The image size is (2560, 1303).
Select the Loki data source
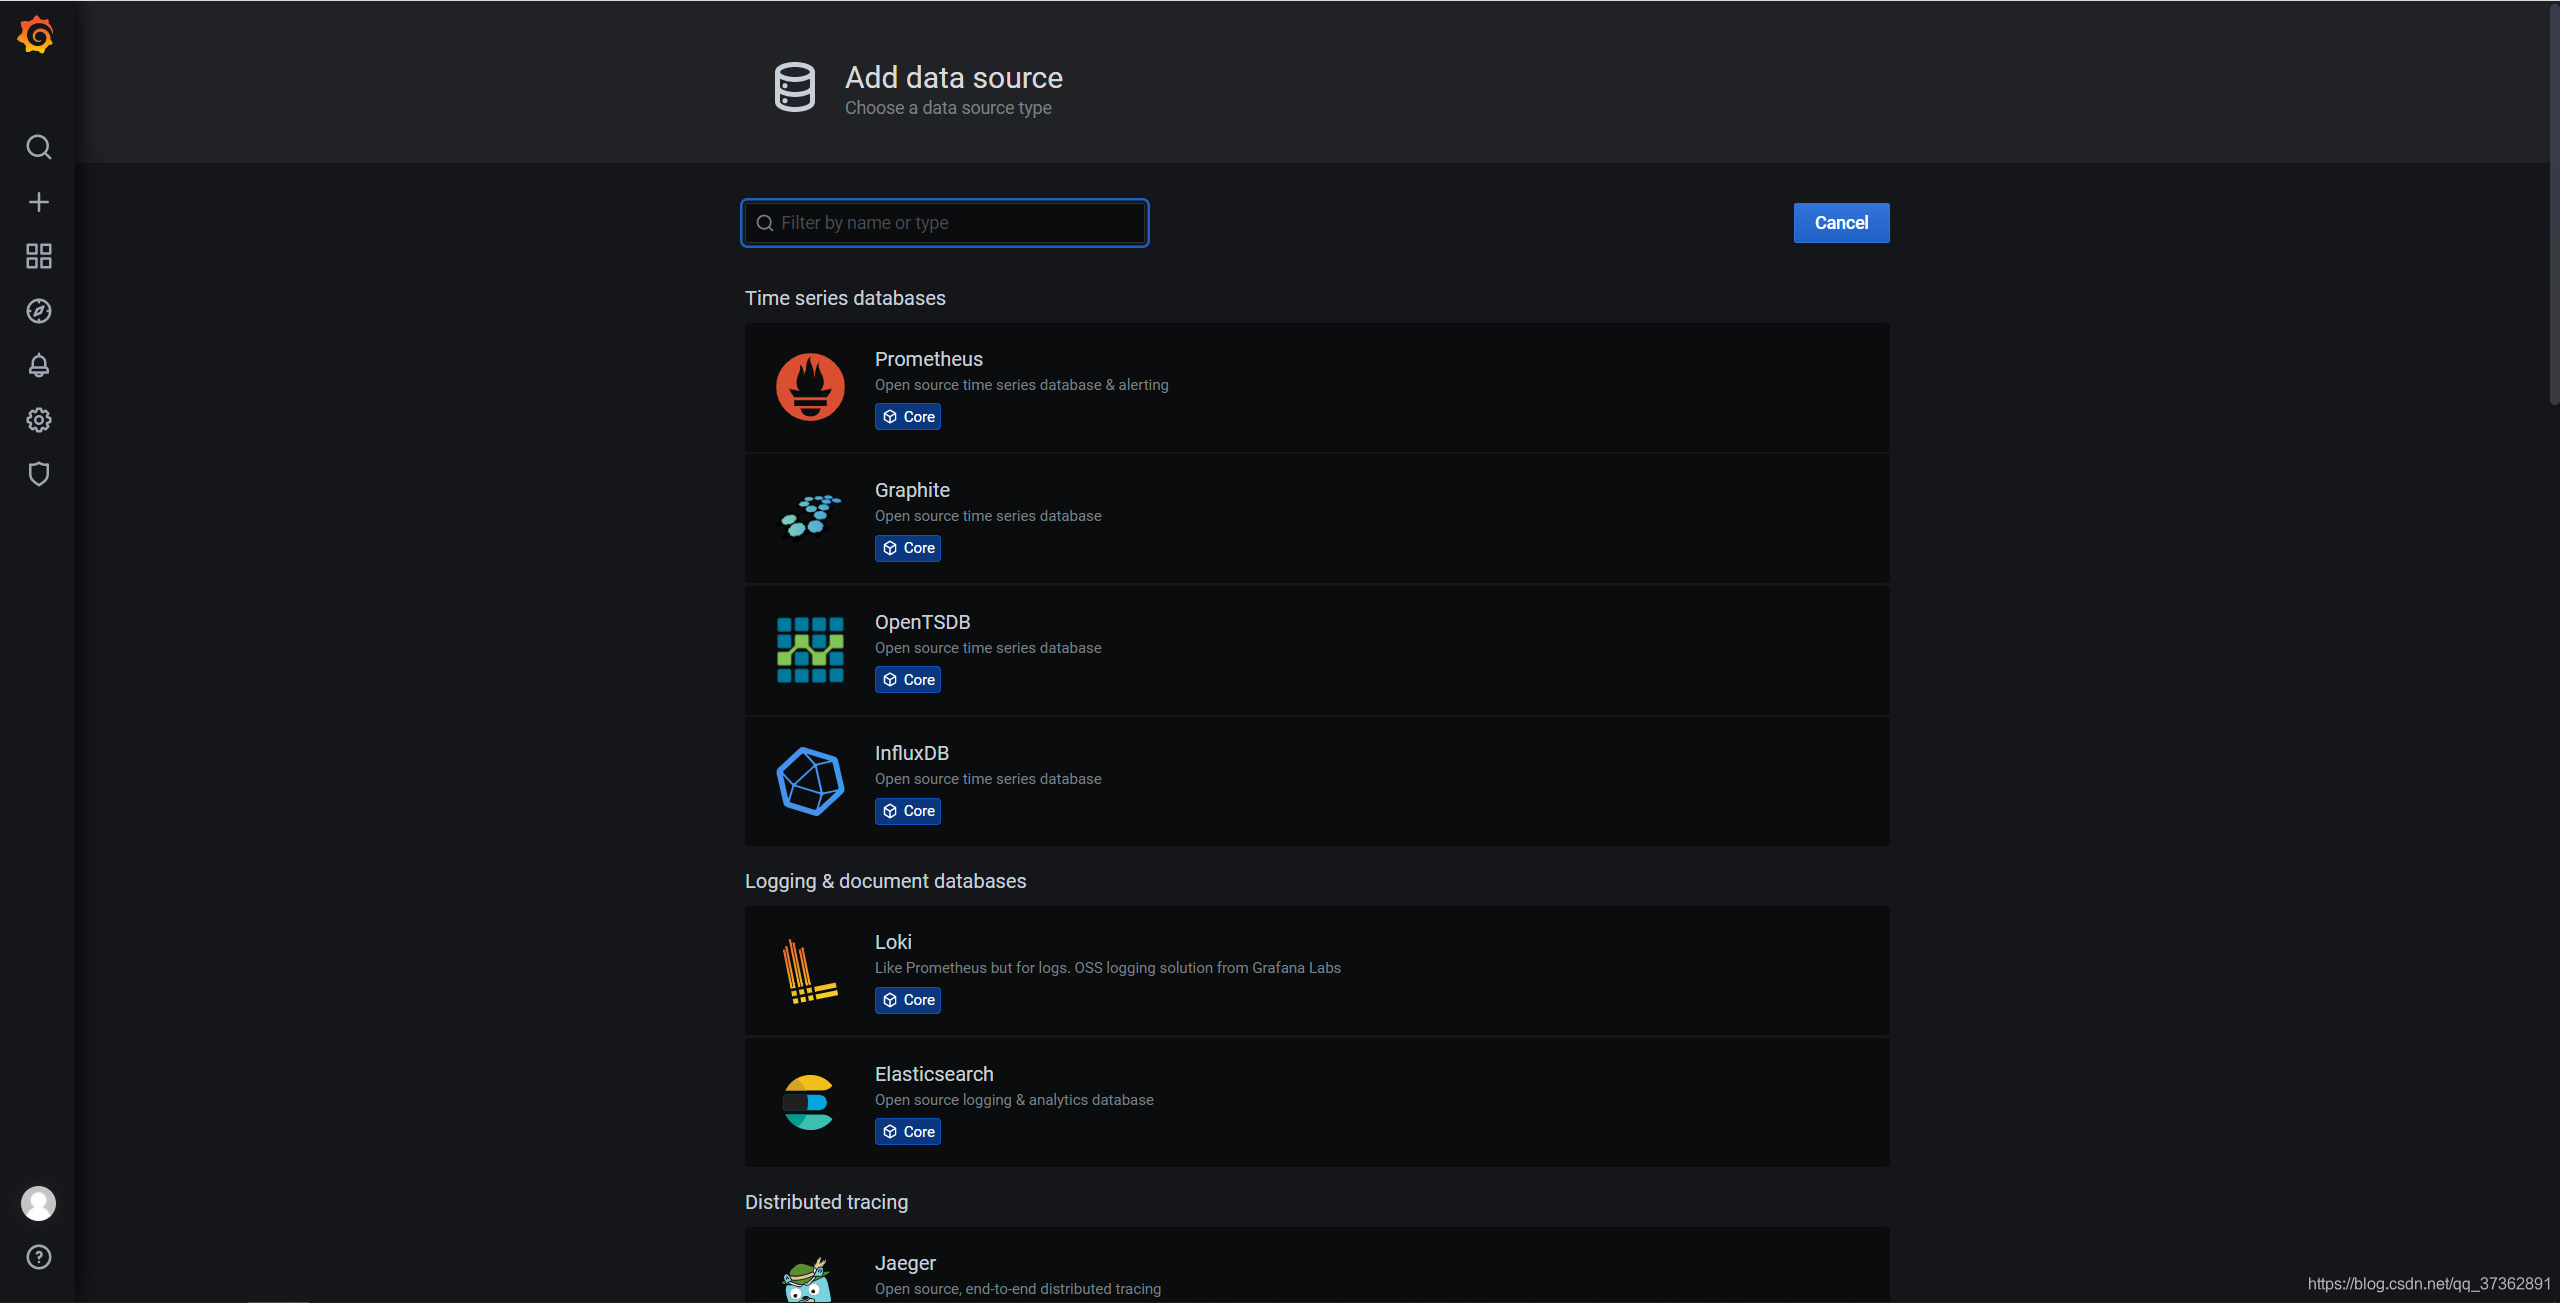(x=1317, y=970)
